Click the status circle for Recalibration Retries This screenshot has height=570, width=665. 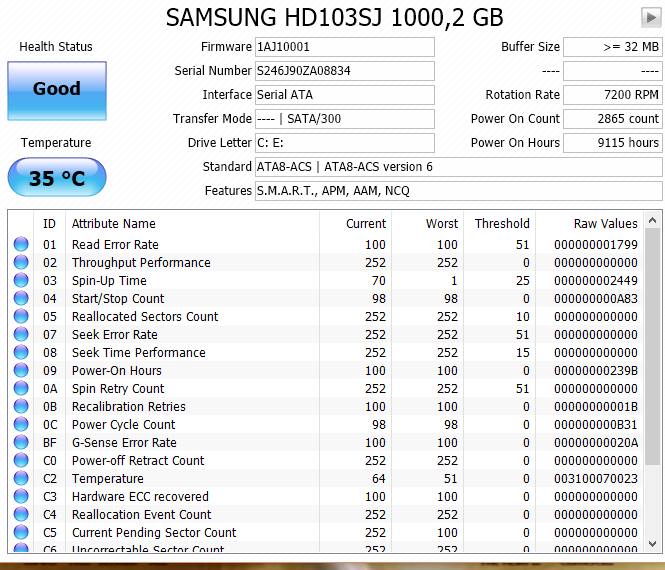(x=21, y=406)
